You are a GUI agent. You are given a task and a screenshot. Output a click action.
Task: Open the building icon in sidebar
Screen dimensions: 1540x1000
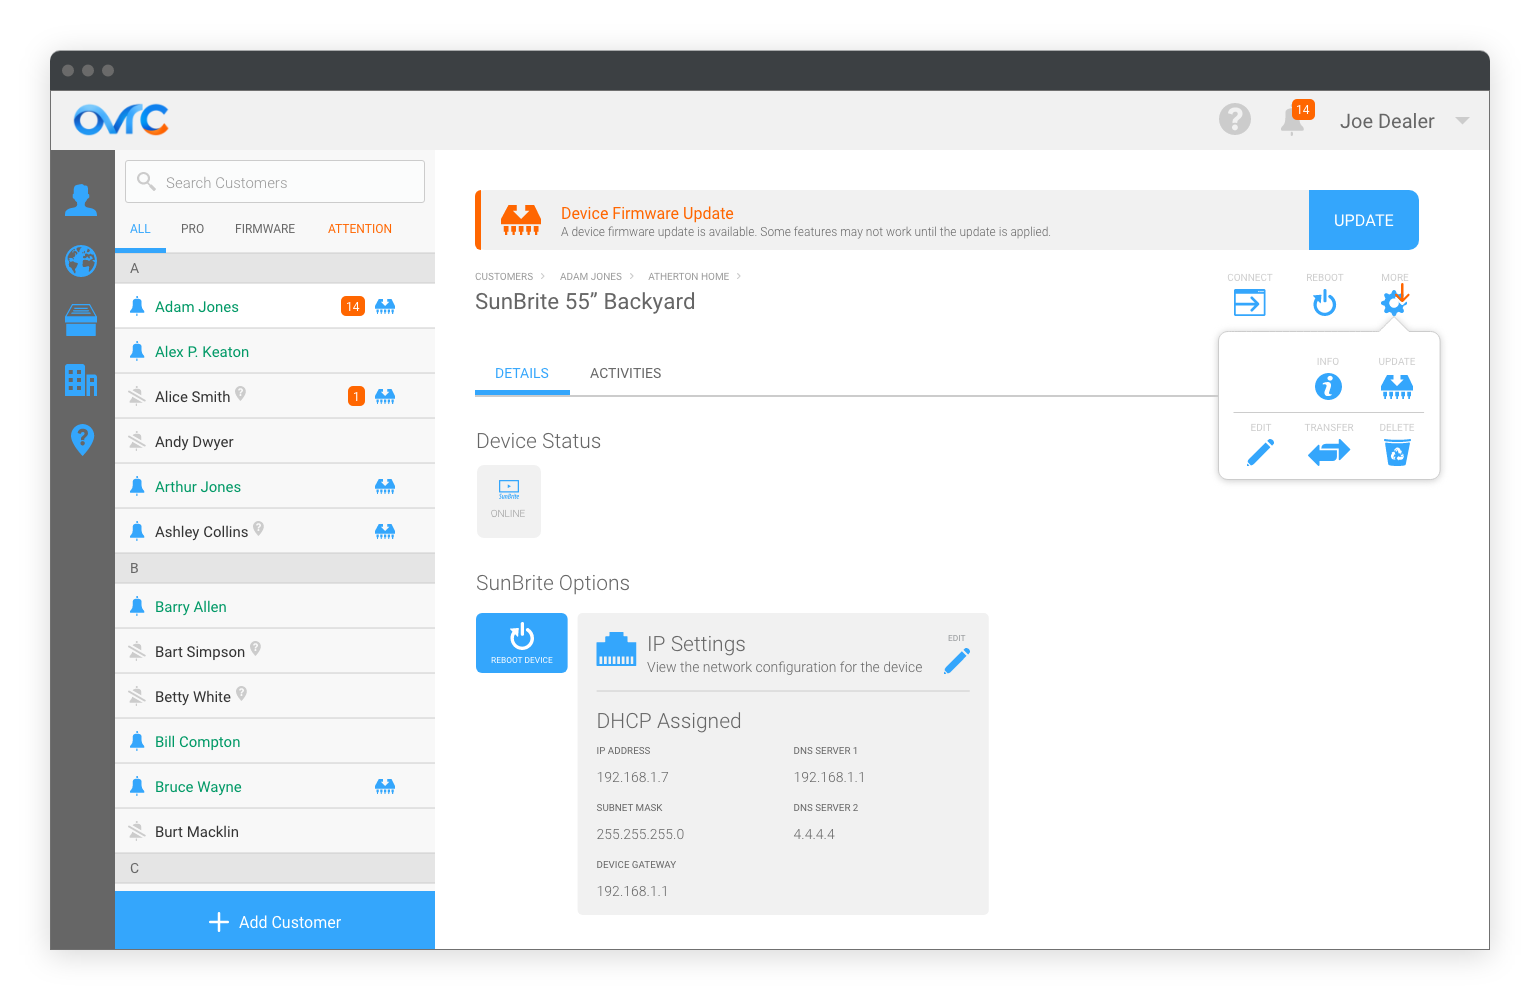(81, 380)
